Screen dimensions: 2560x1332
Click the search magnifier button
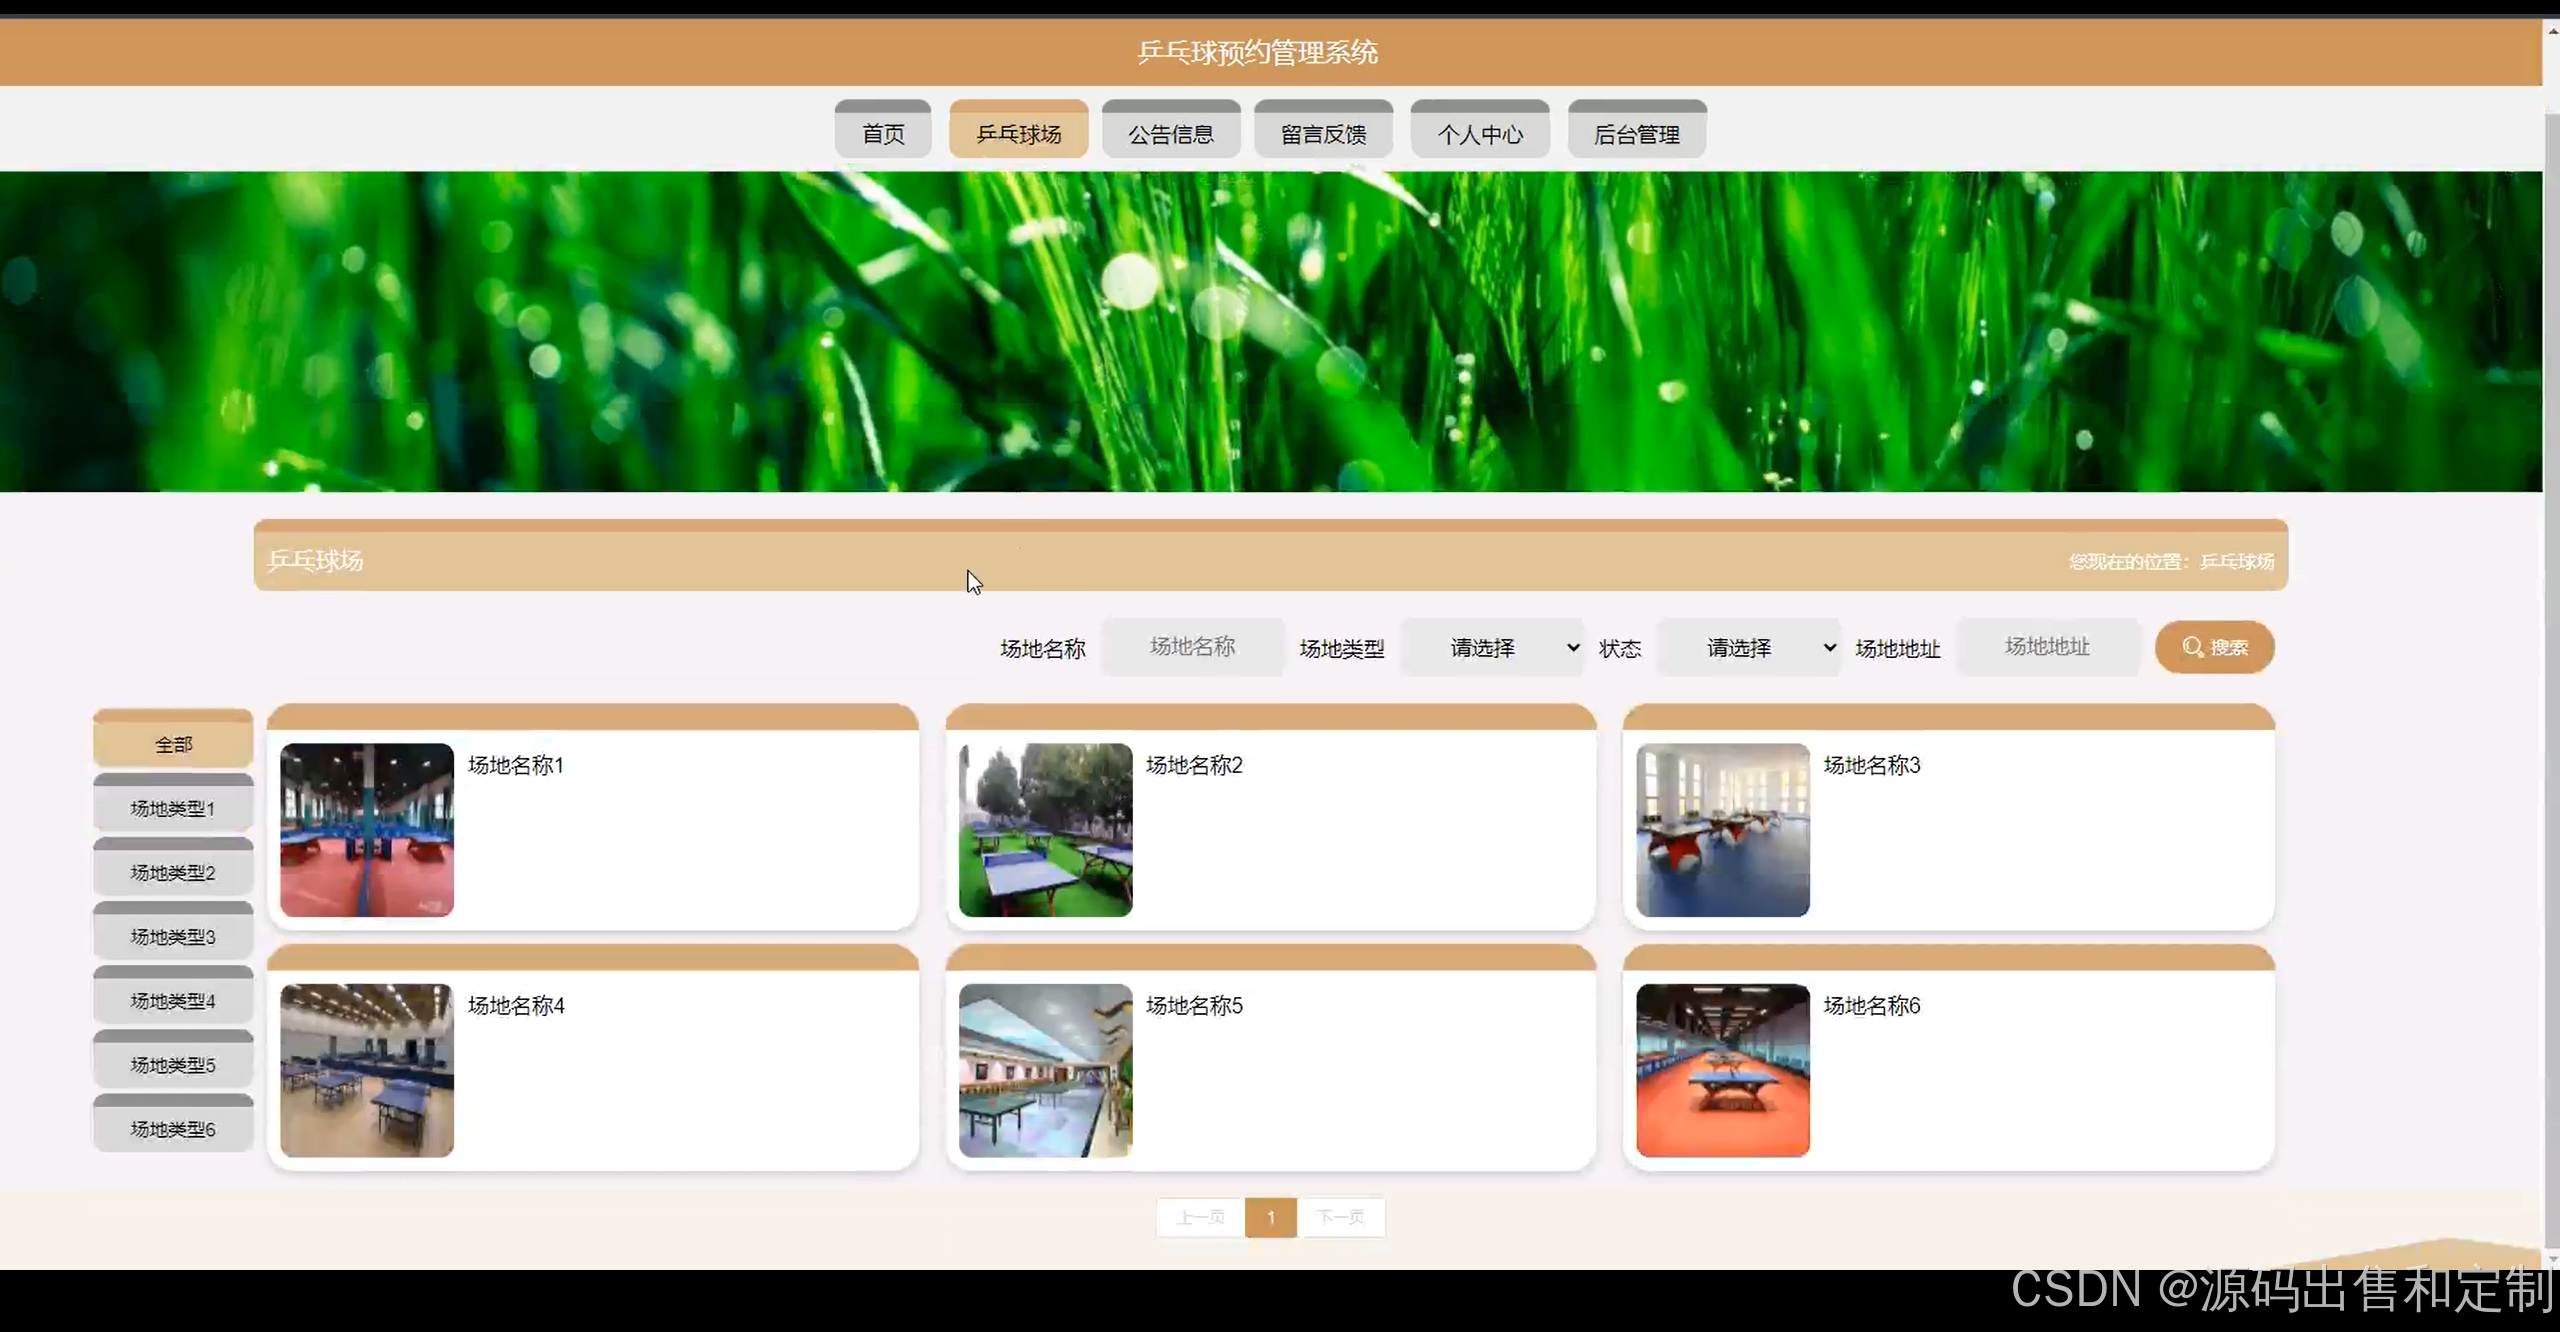click(2214, 647)
